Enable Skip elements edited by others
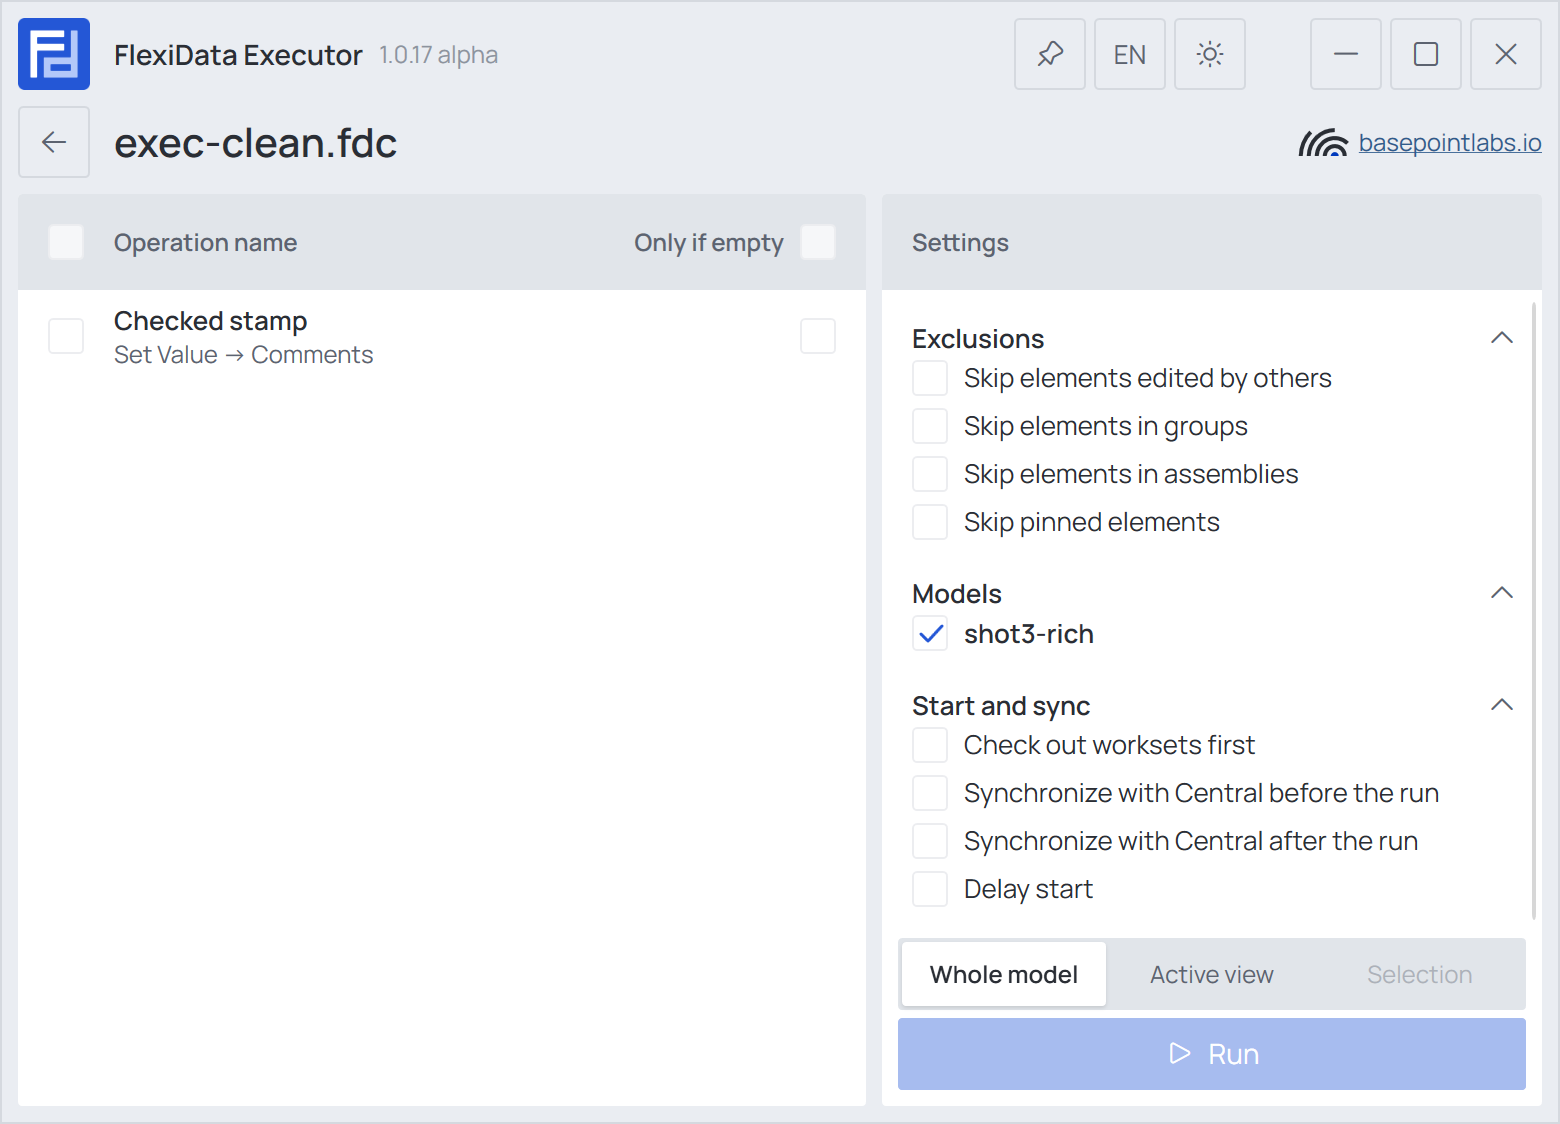This screenshot has height=1124, width=1560. tap(930, 378)
